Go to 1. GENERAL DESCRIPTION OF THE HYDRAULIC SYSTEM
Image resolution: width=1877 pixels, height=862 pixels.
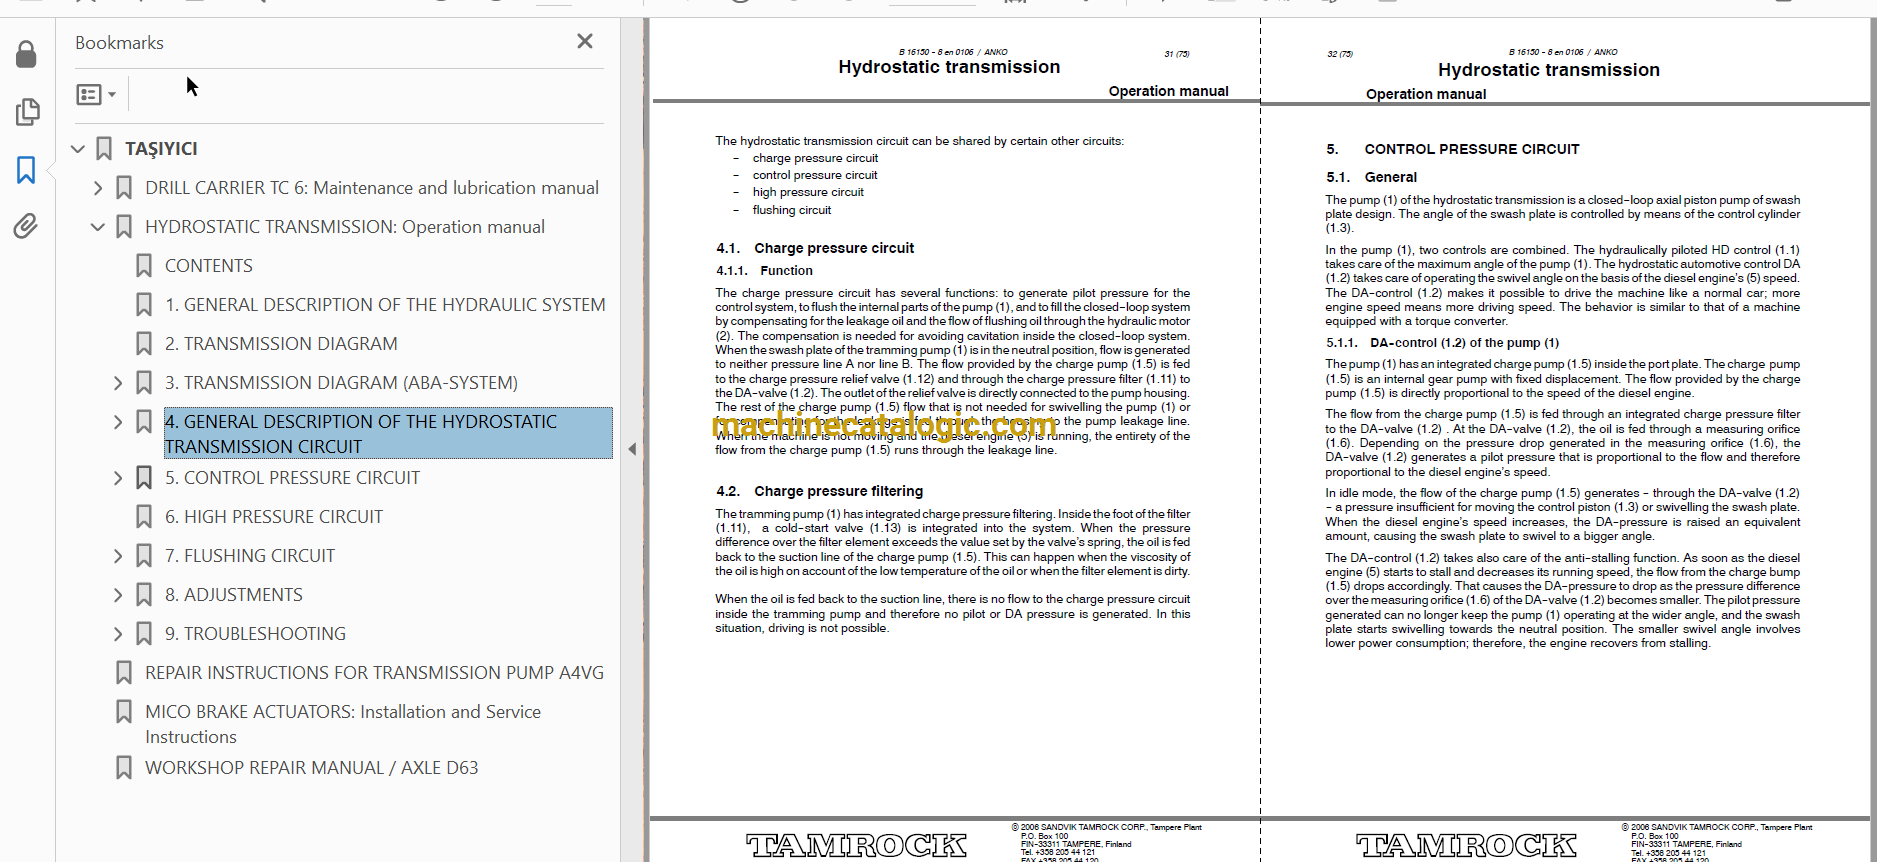[385, 305]
